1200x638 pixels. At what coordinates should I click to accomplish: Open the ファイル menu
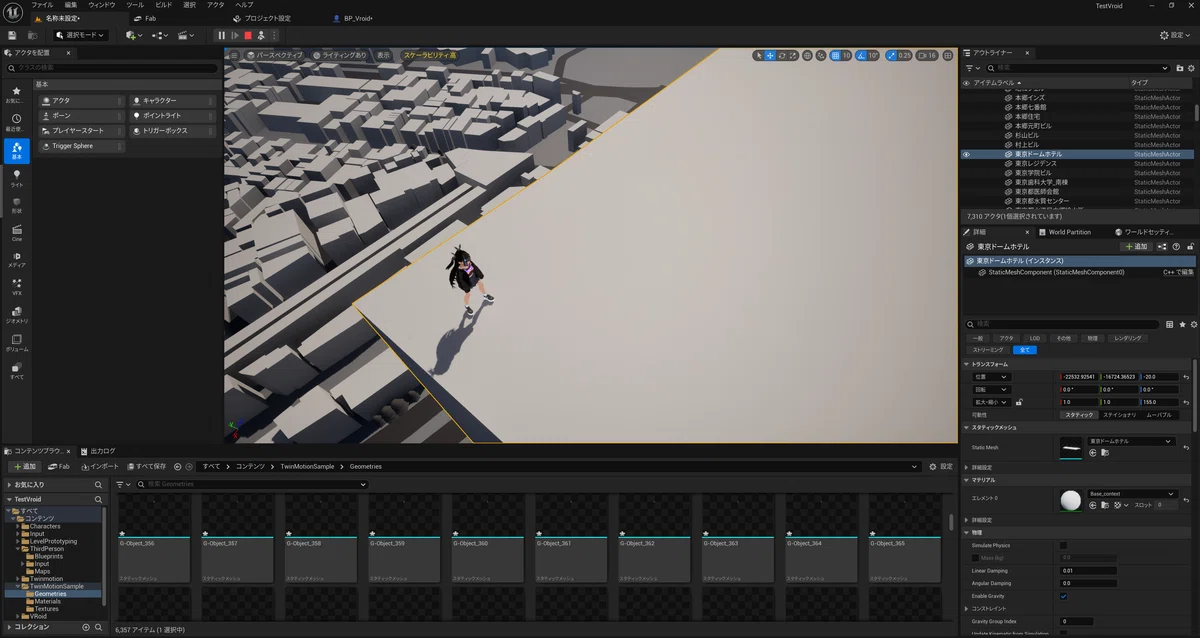(x=42, y=5)
